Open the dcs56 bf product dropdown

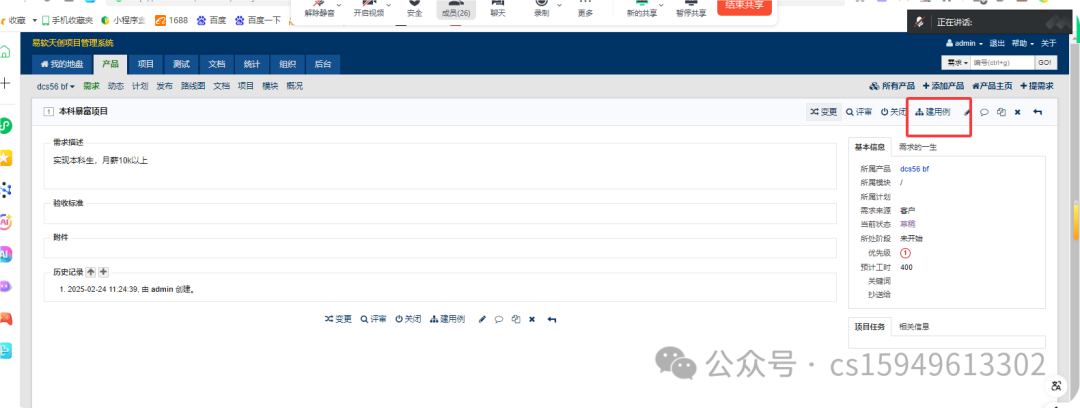click(56, 86)
